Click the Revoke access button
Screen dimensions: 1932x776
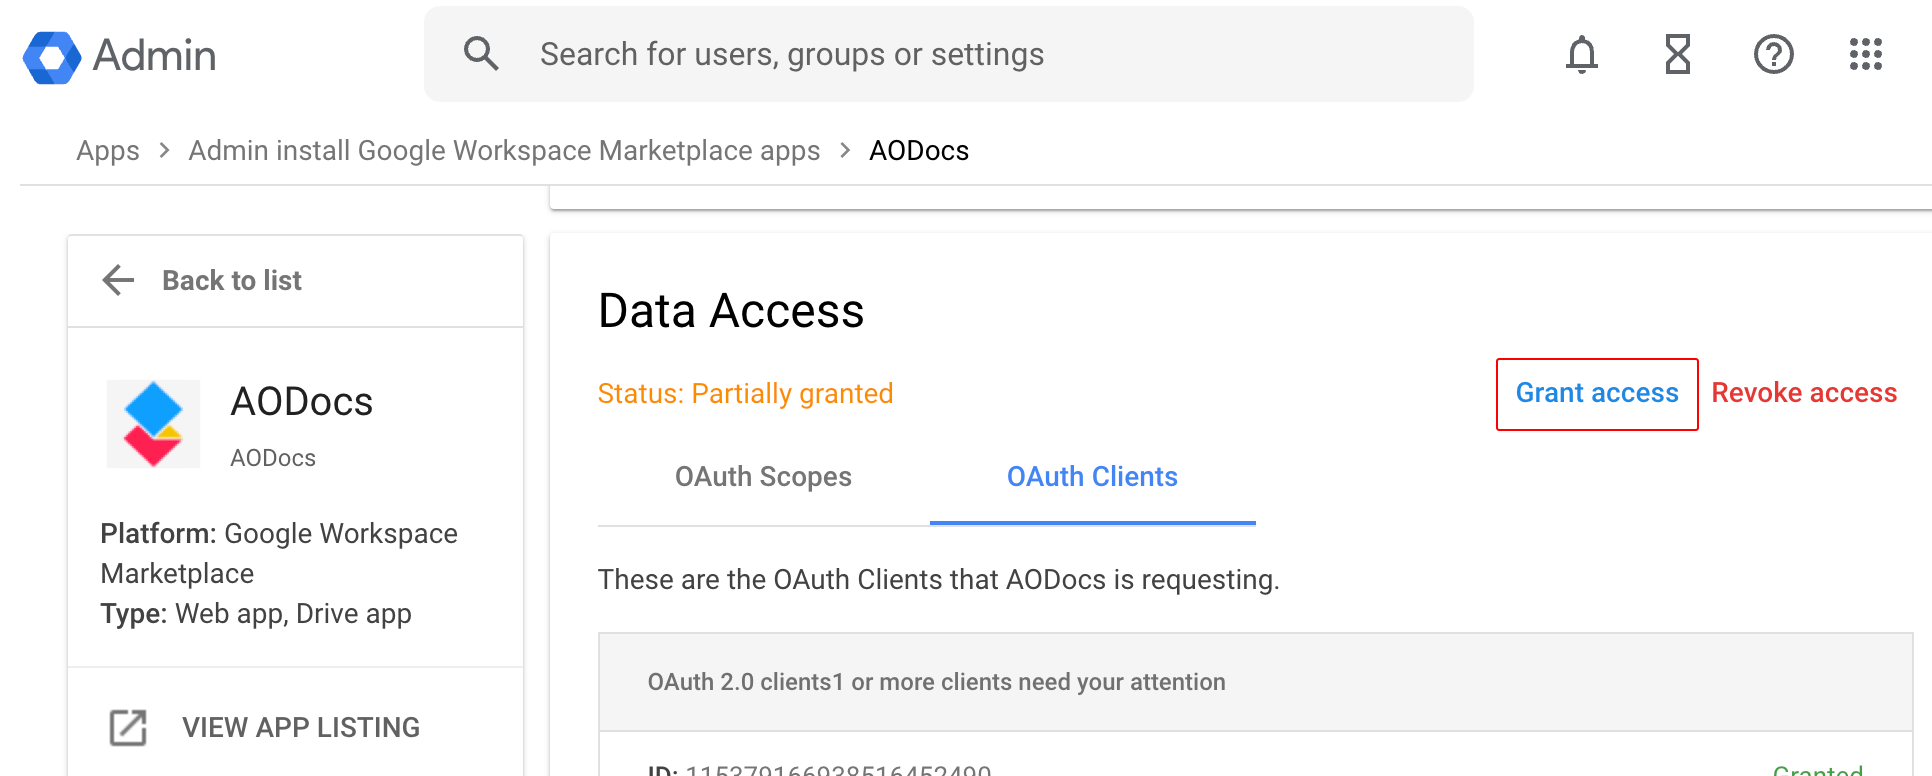1804,394
